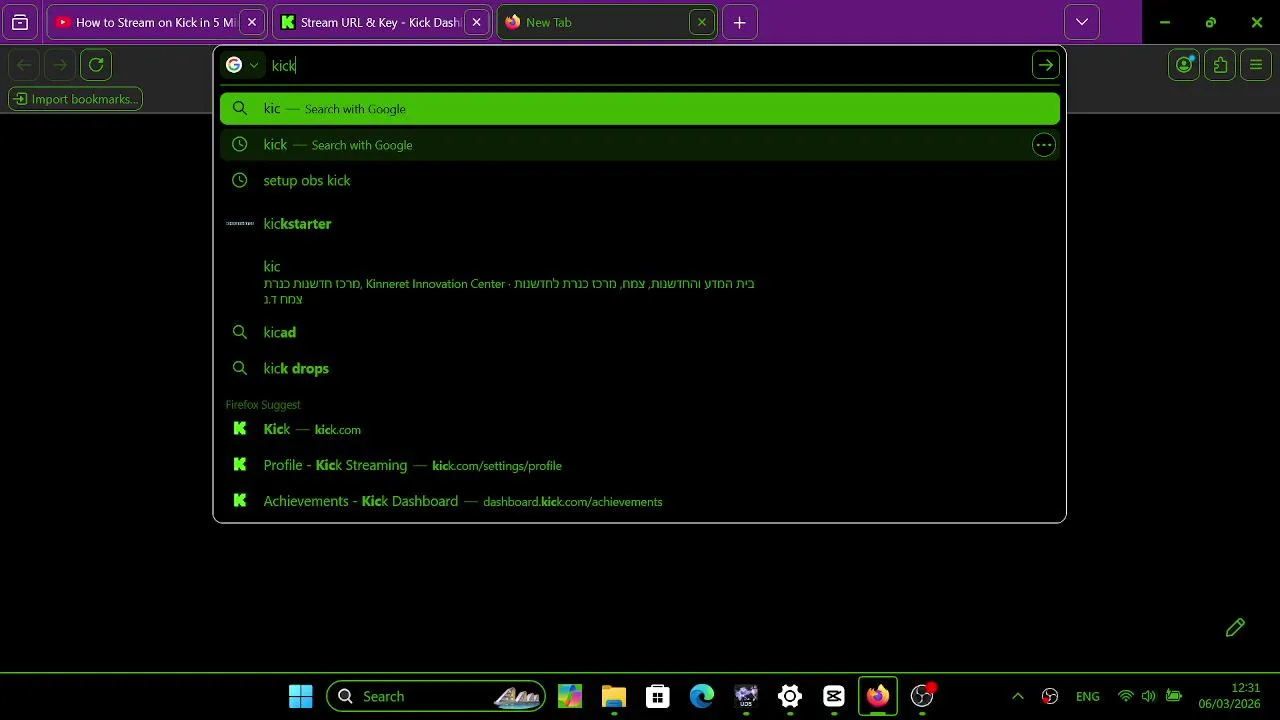Choose the 'kicad' search suggestion
This screenshot has width=1280, height=720.
[x=640, y=332]
